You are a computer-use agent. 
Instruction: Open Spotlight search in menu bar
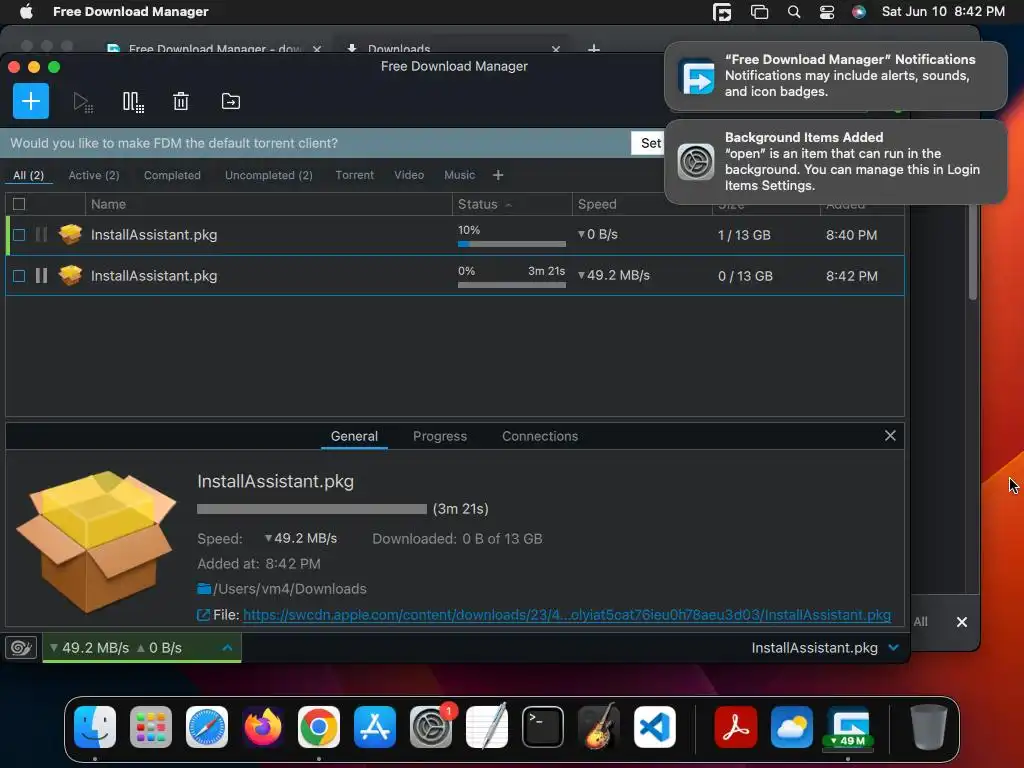[x=793, y=12]
